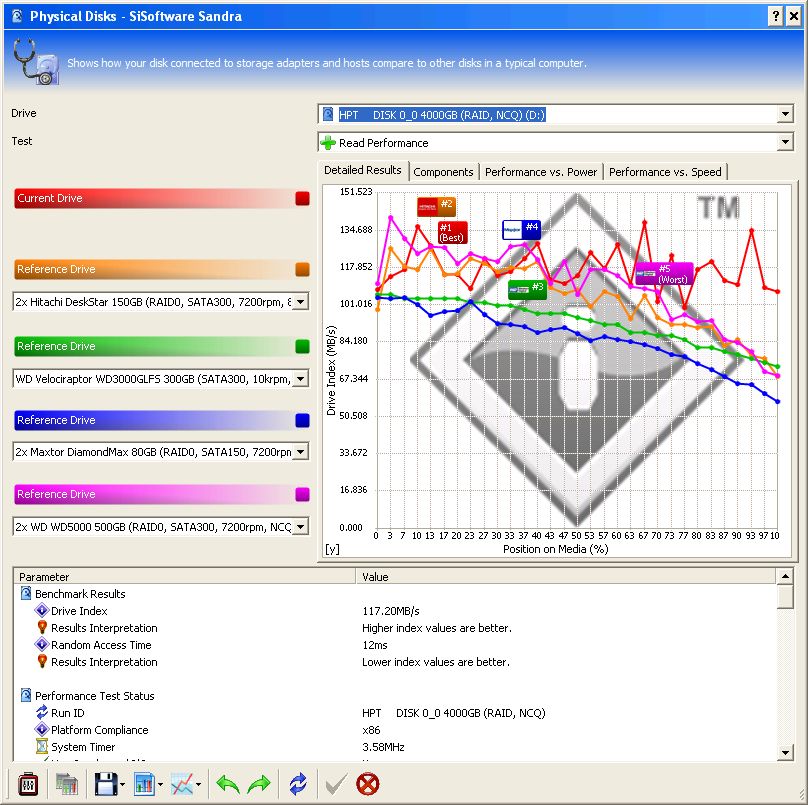
Task: Click the floppy disk save icon
Action: (106, 784)
